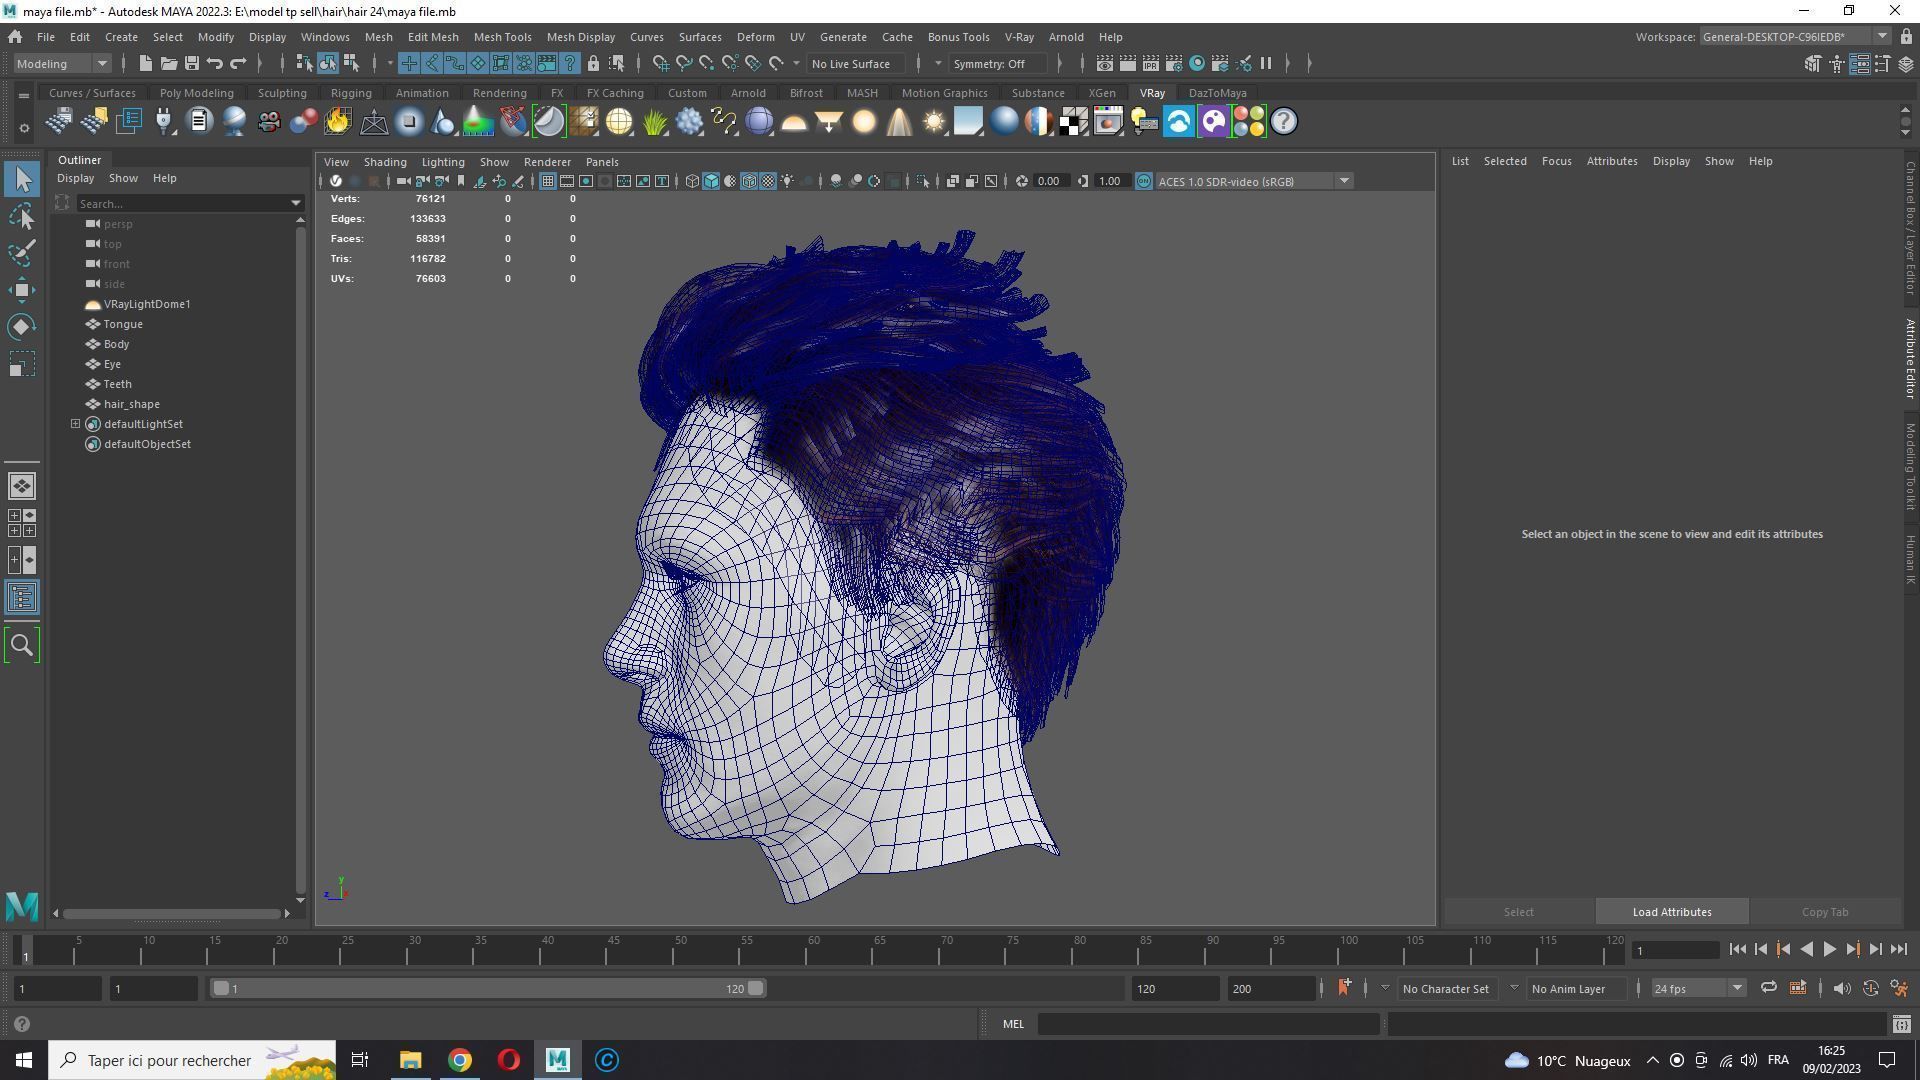This screenshot has height=1080, width=1920.
Task: Open the Mesh Tools menu
Action: (x=501, y=37)
